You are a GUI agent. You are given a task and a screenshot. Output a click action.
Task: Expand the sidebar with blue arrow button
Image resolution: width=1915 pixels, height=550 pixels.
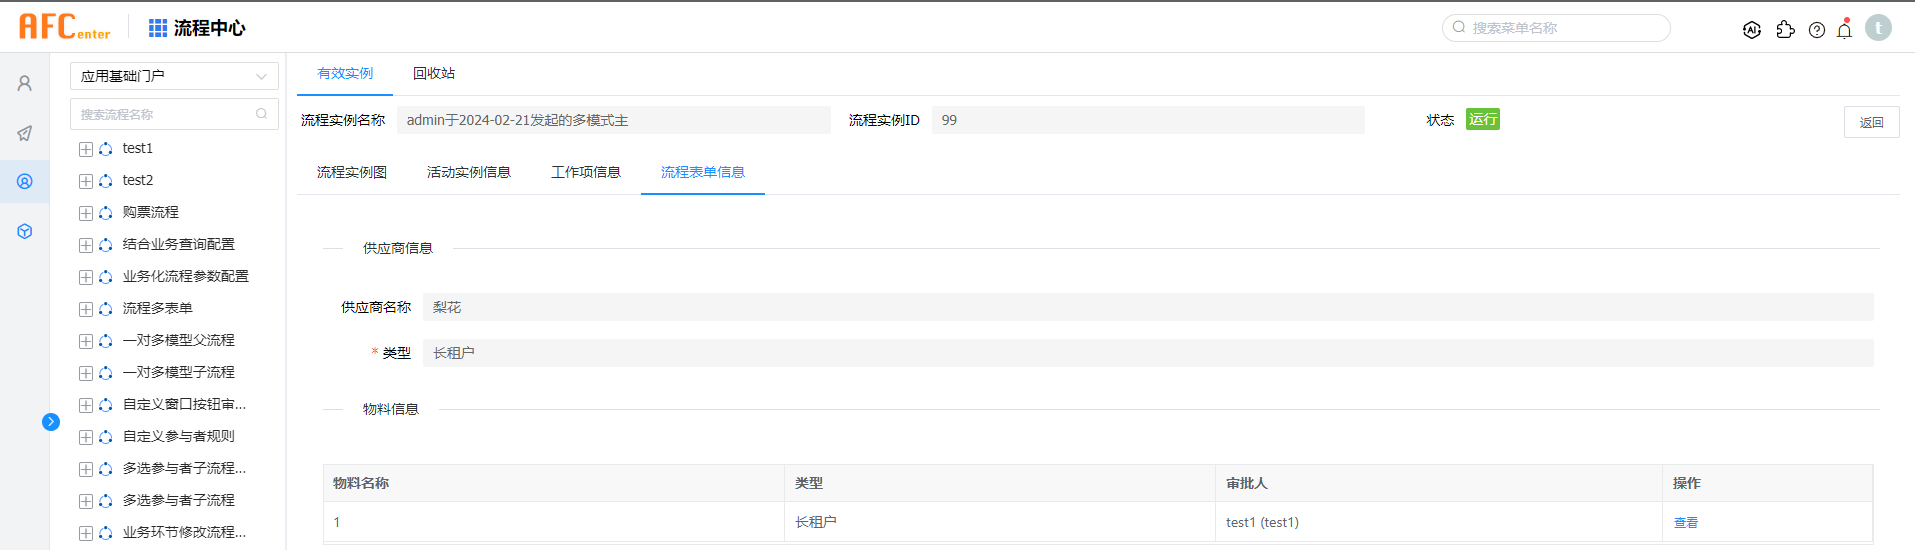pos(51,422)
